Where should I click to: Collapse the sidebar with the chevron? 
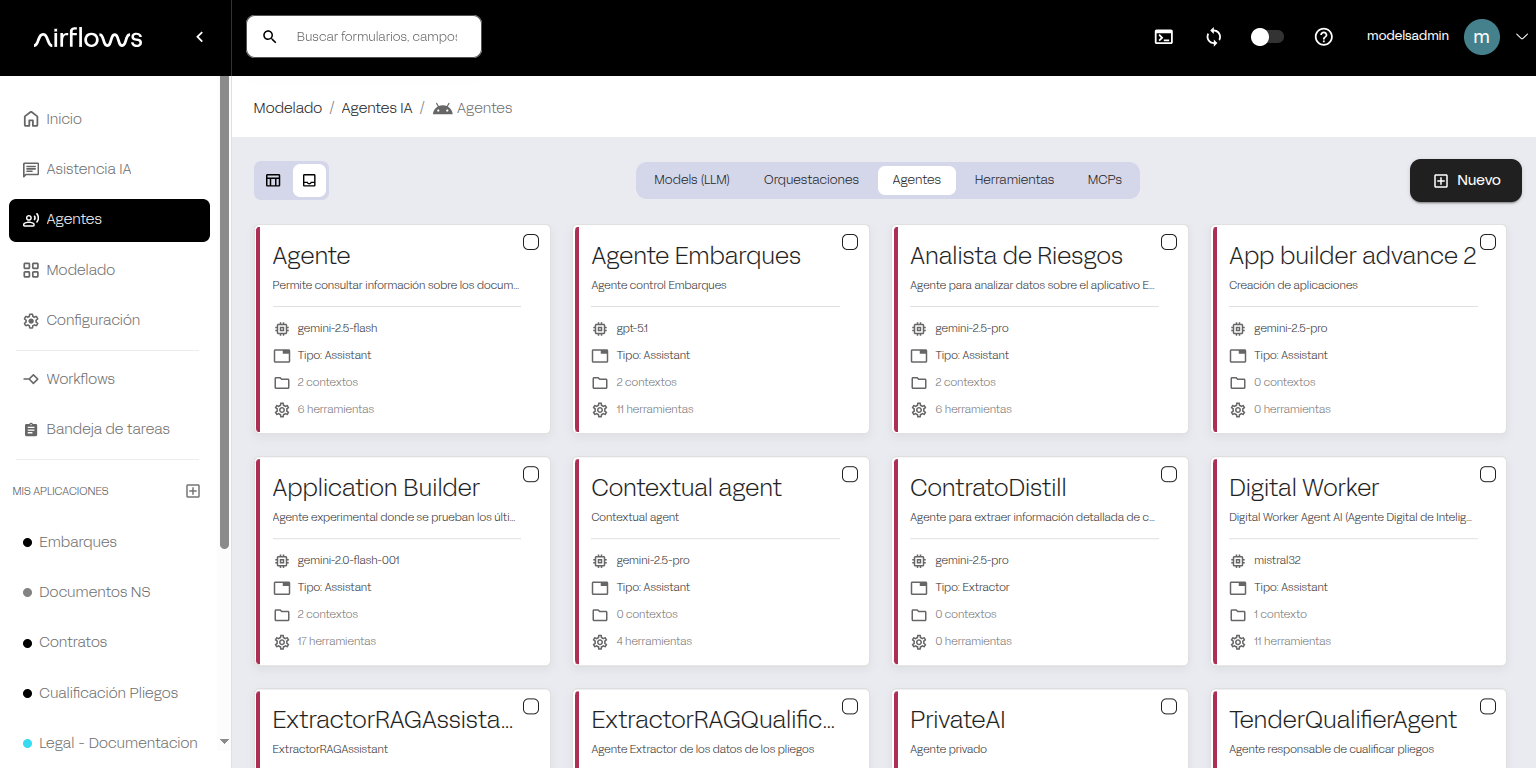tap(199, 36)
